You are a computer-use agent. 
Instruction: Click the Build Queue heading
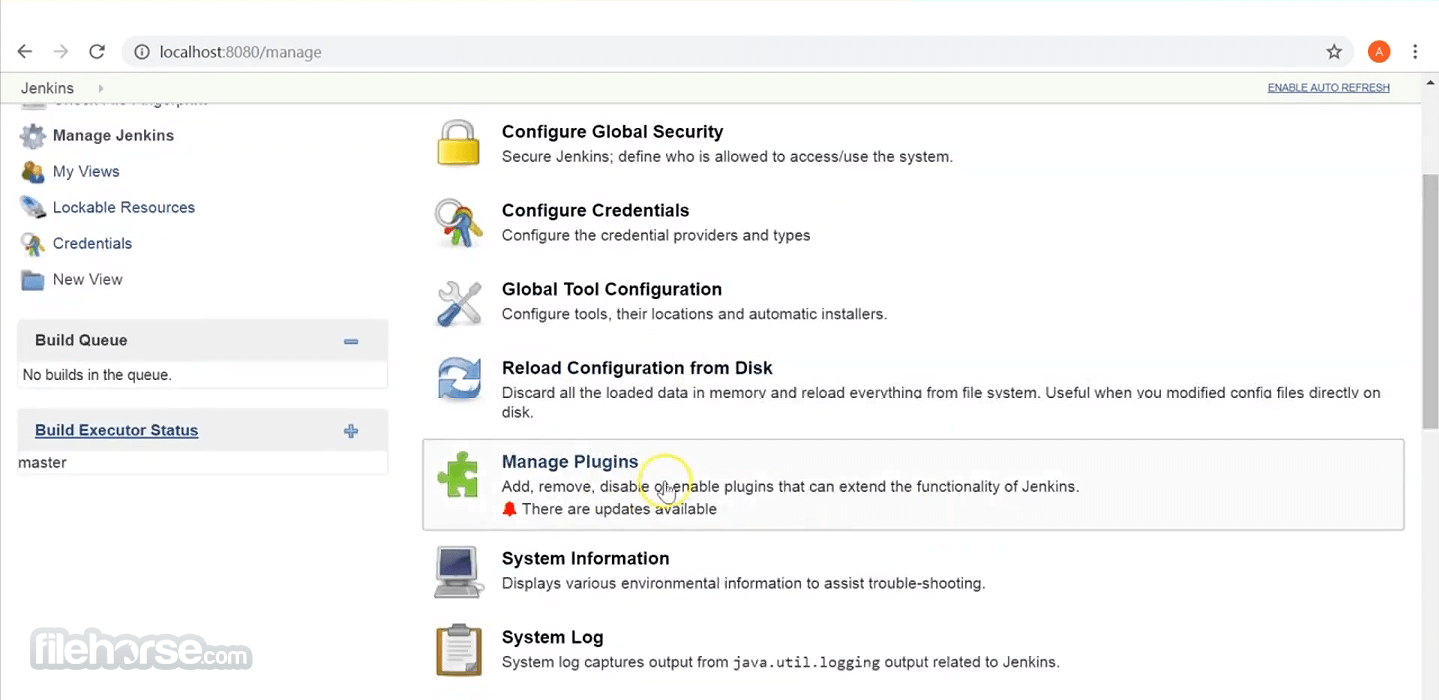coord(81,341)
